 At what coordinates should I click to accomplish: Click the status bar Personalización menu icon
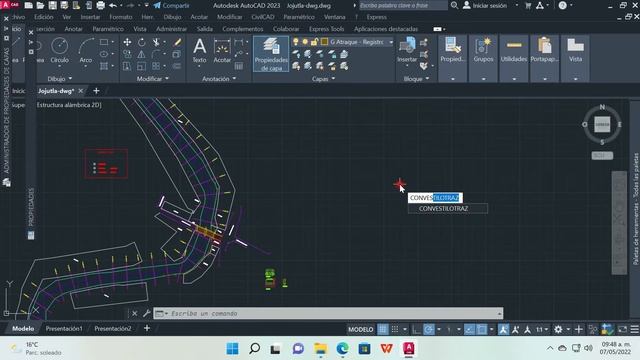point(634,329)
